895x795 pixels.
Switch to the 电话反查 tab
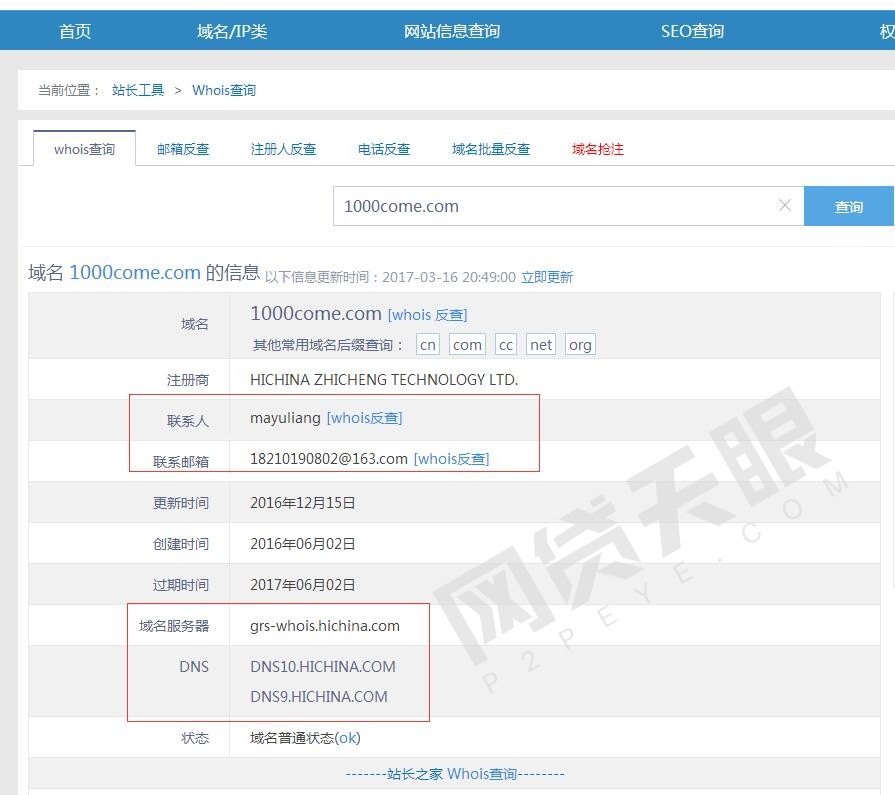tap(384, 149)
